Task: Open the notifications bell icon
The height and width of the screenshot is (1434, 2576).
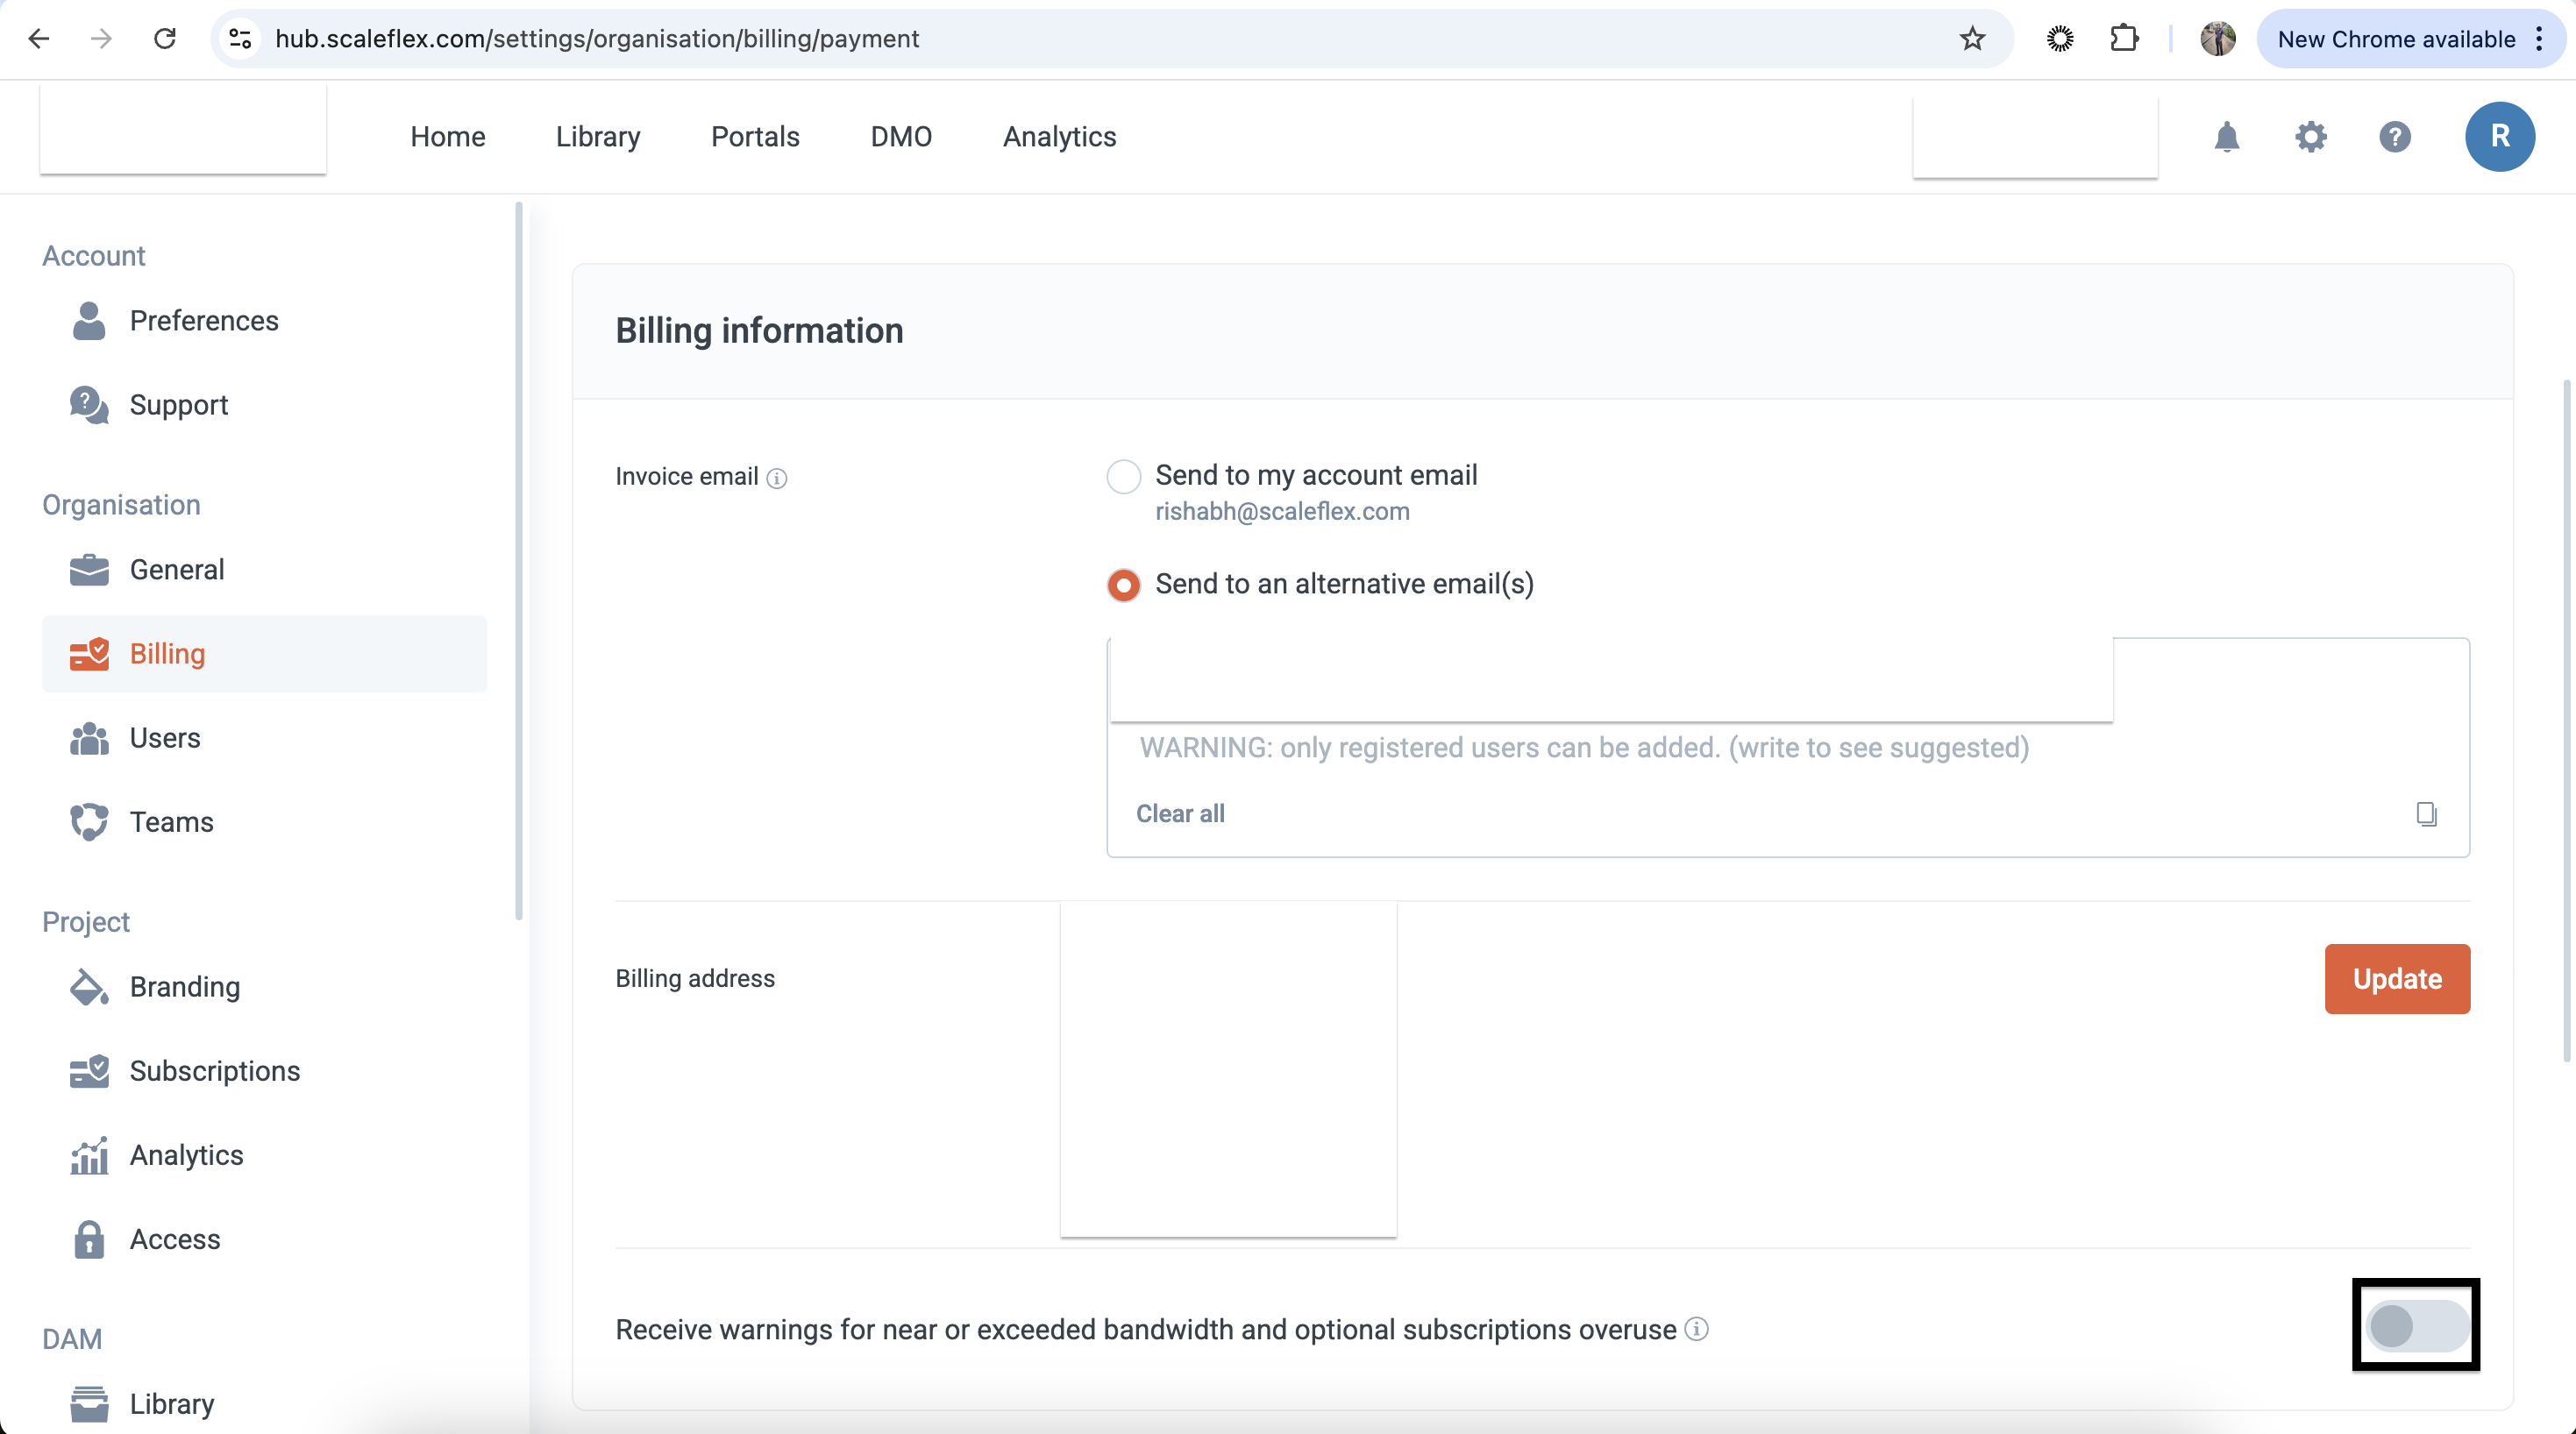Action: [x=2226, y=137]
